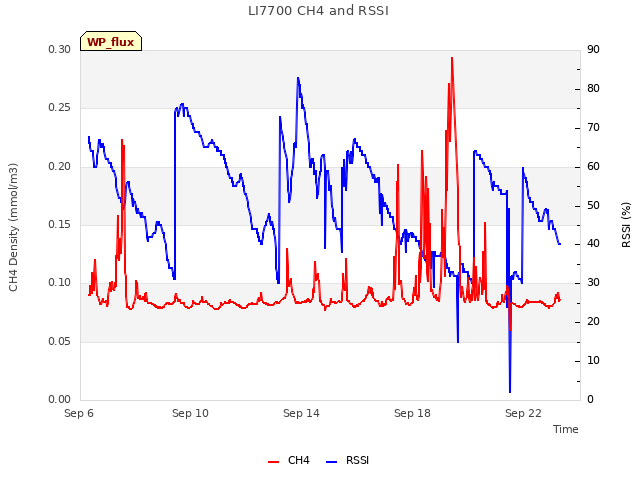Image resolution: width=640 pixels, height=480 pixels.
Task: Click the 40 right axis tick label
Action: pyautogui.click(x=593, y=244)
